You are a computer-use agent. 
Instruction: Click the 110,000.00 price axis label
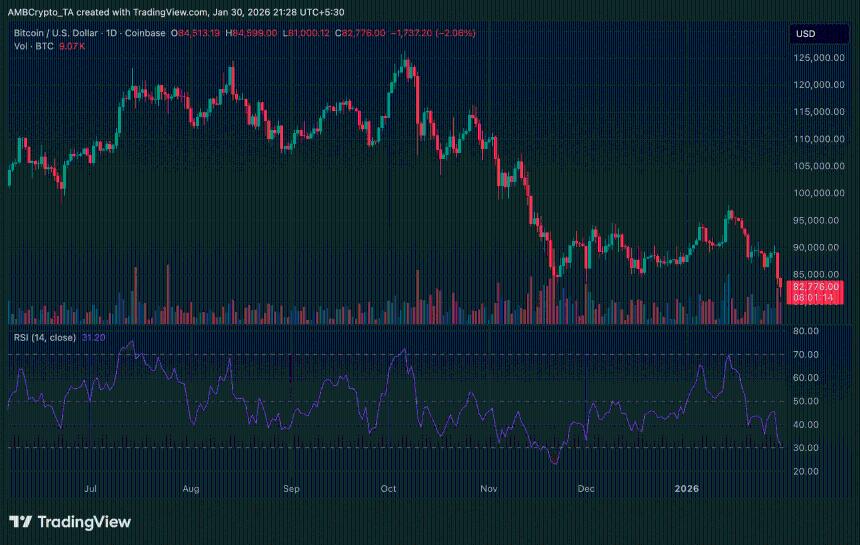pyautogui.click(x=819, y=139)
